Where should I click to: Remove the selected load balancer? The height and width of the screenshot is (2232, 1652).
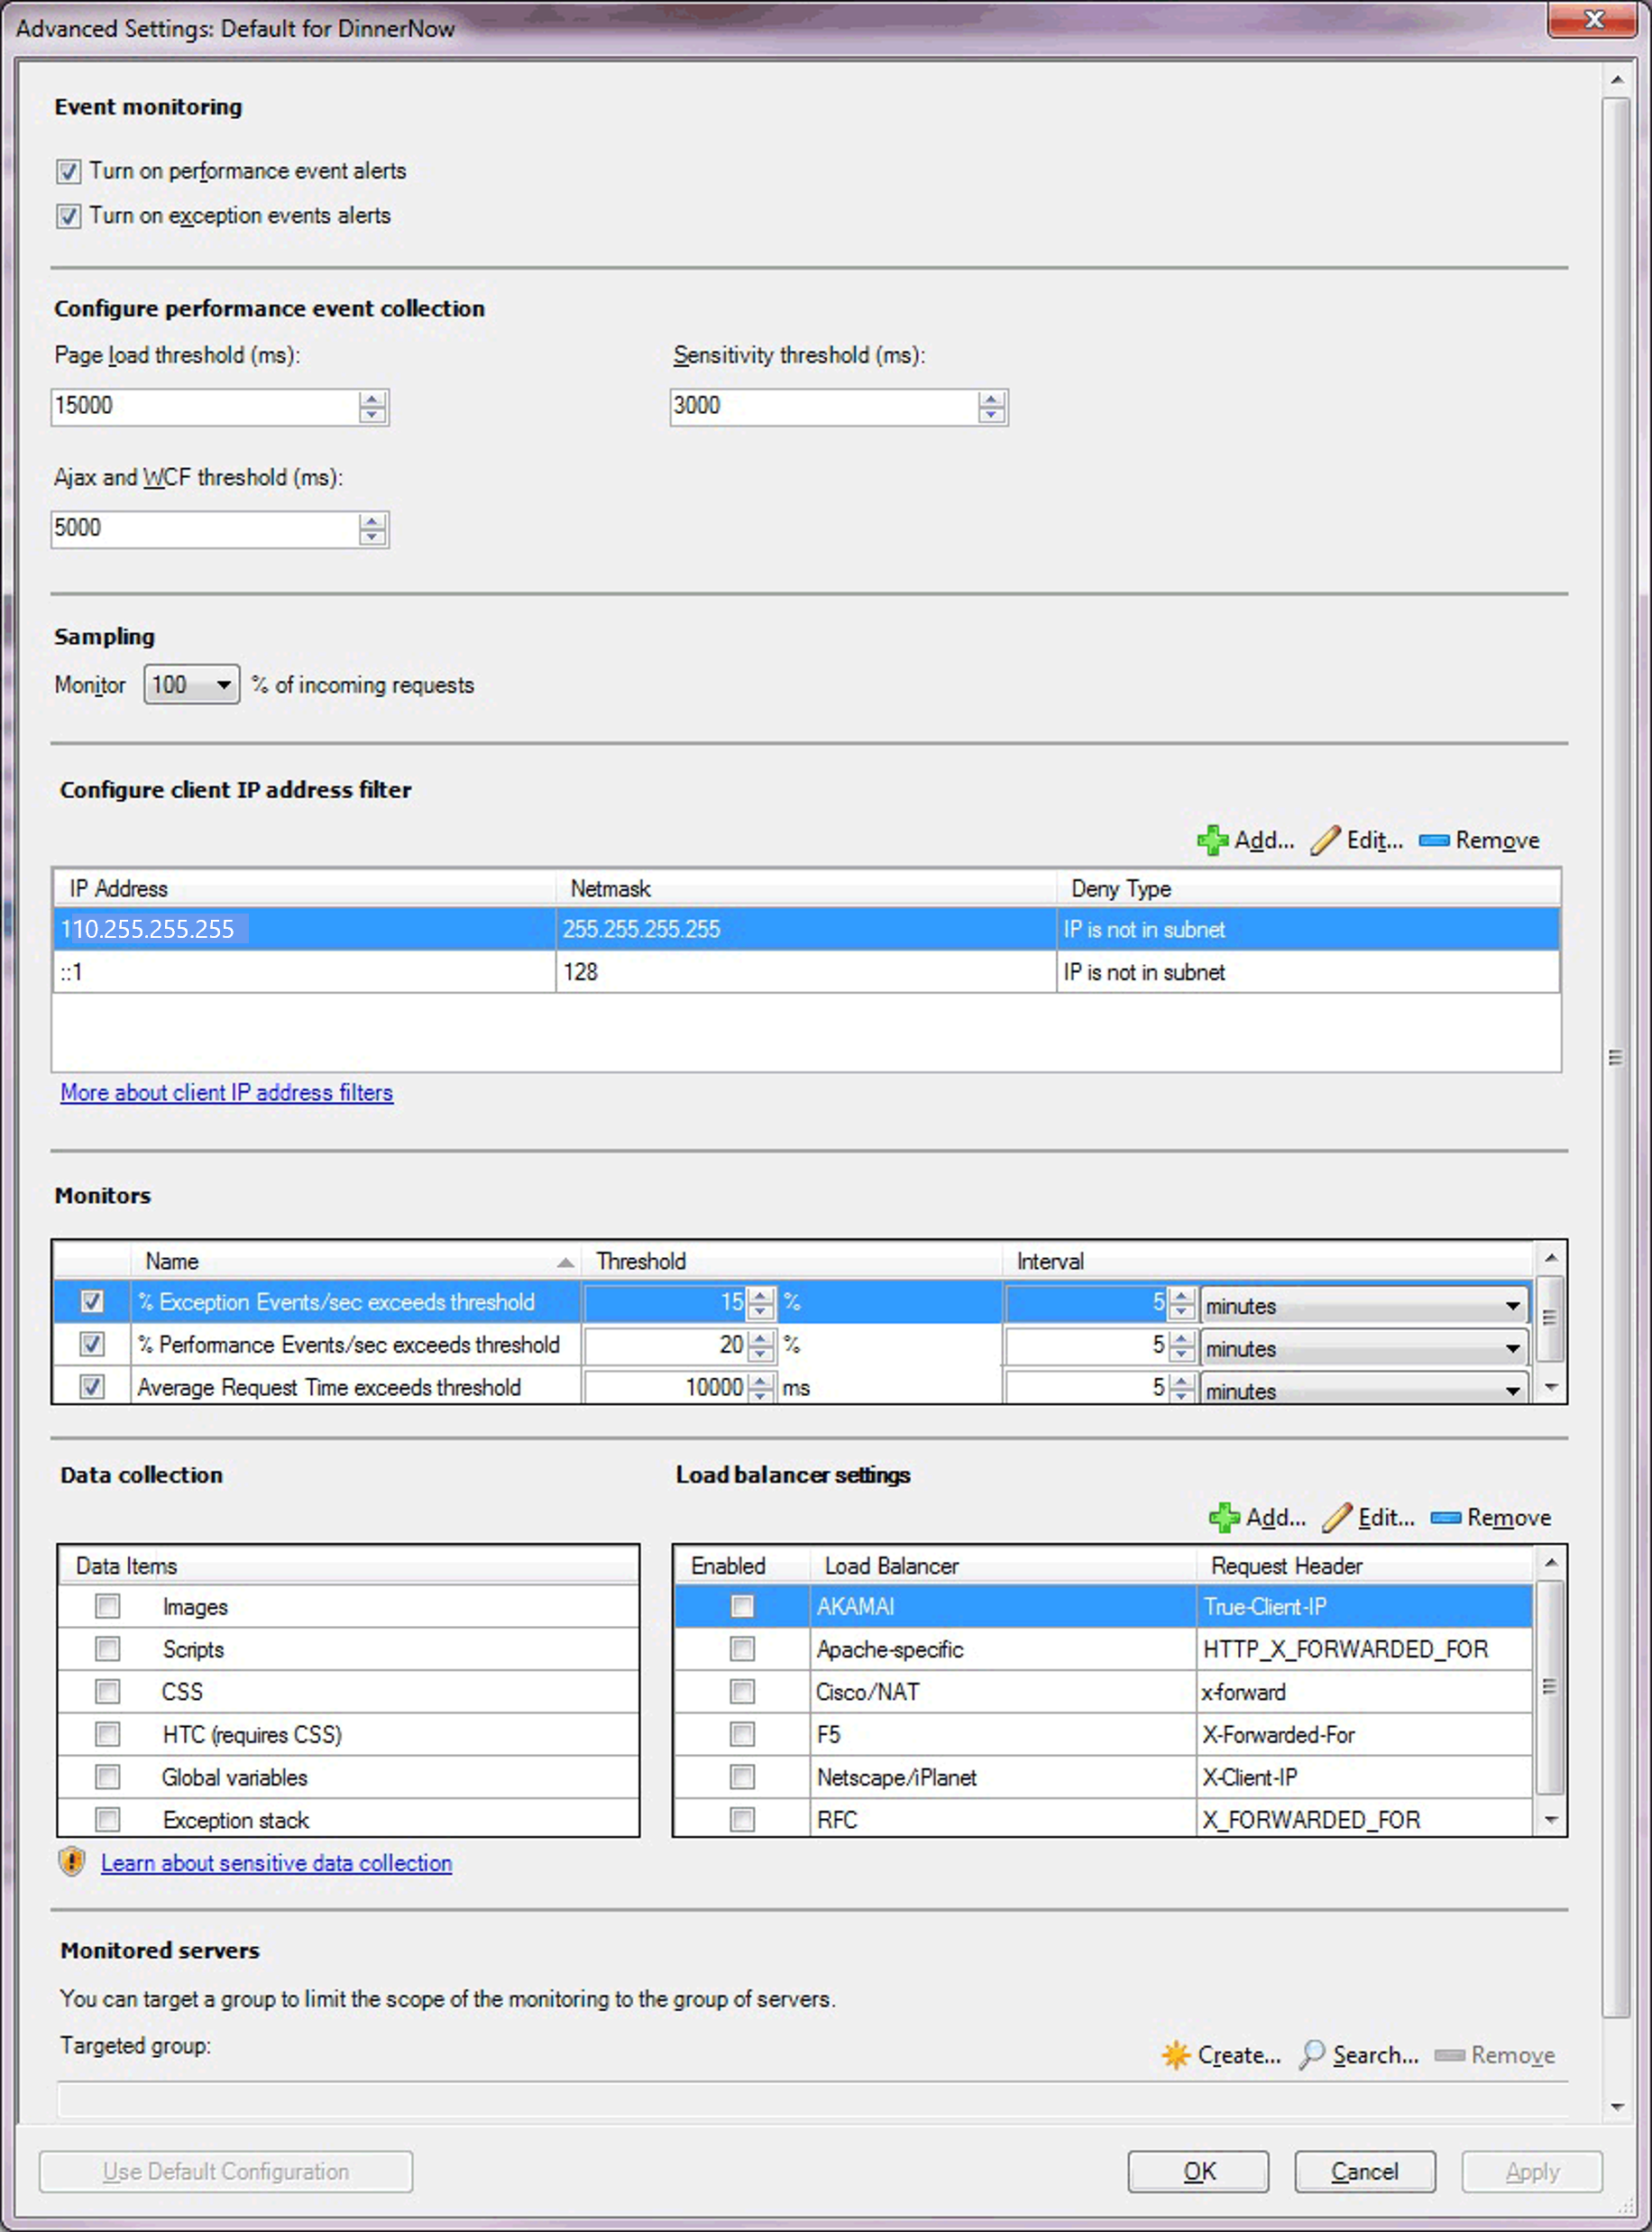(1491, 1517)
